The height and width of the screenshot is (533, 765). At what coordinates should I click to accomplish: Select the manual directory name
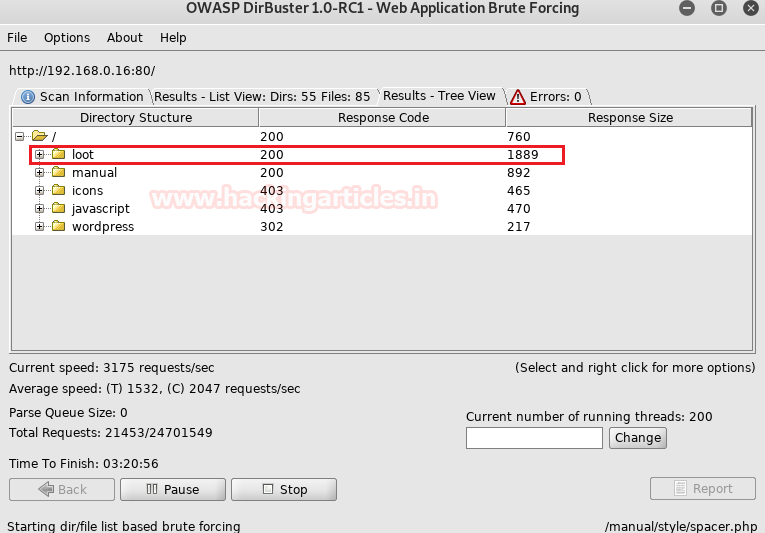95,173
